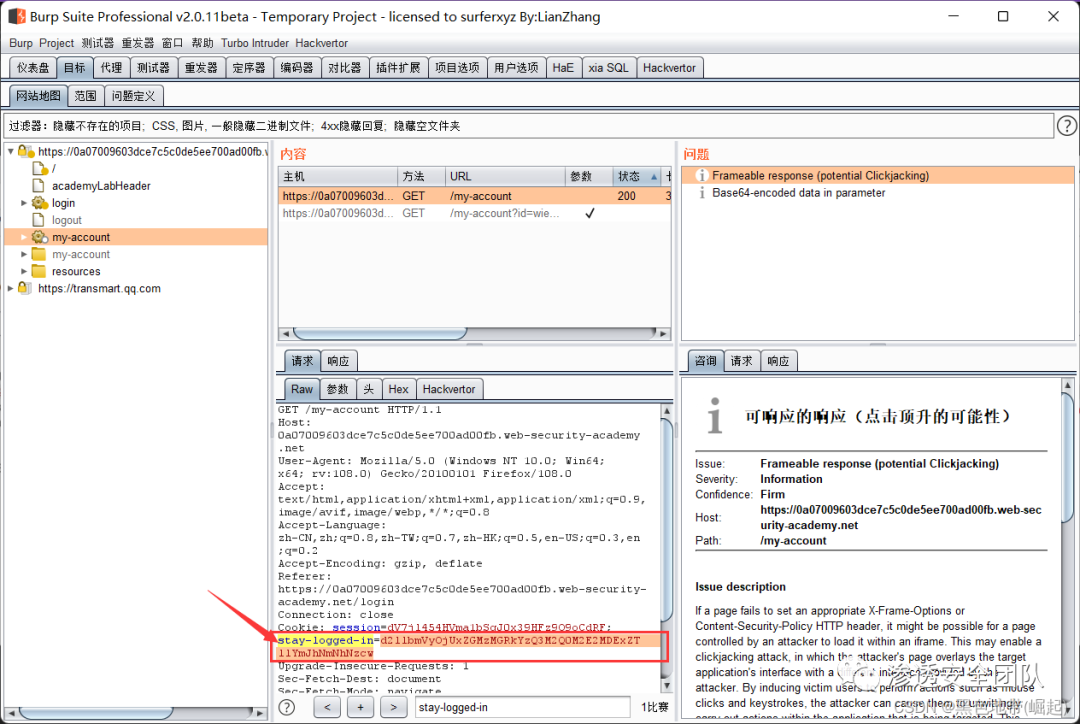The height and width of the screenshot is (724, 1080).
Task: Expand the resources folder node
Action: coord(23,271)
